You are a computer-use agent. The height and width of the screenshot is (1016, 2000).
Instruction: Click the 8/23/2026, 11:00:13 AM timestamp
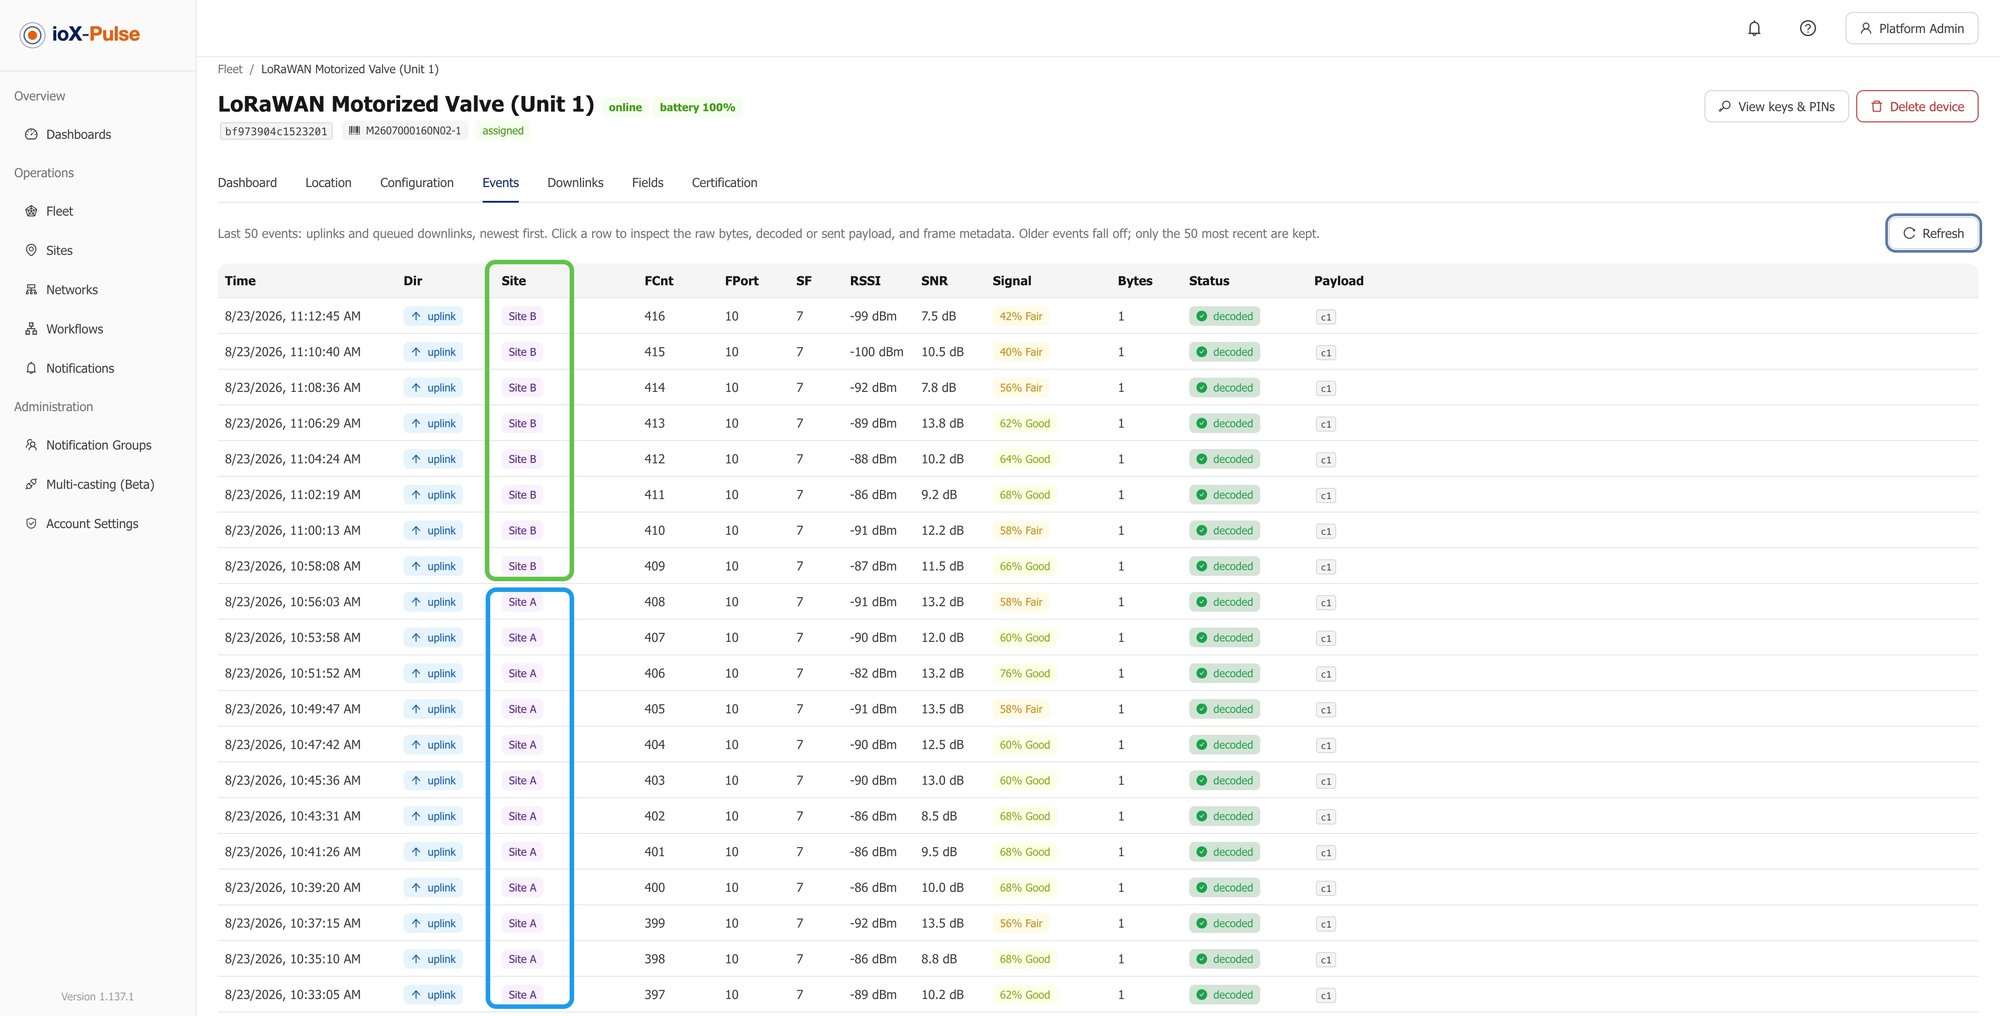tap(293, 531)
